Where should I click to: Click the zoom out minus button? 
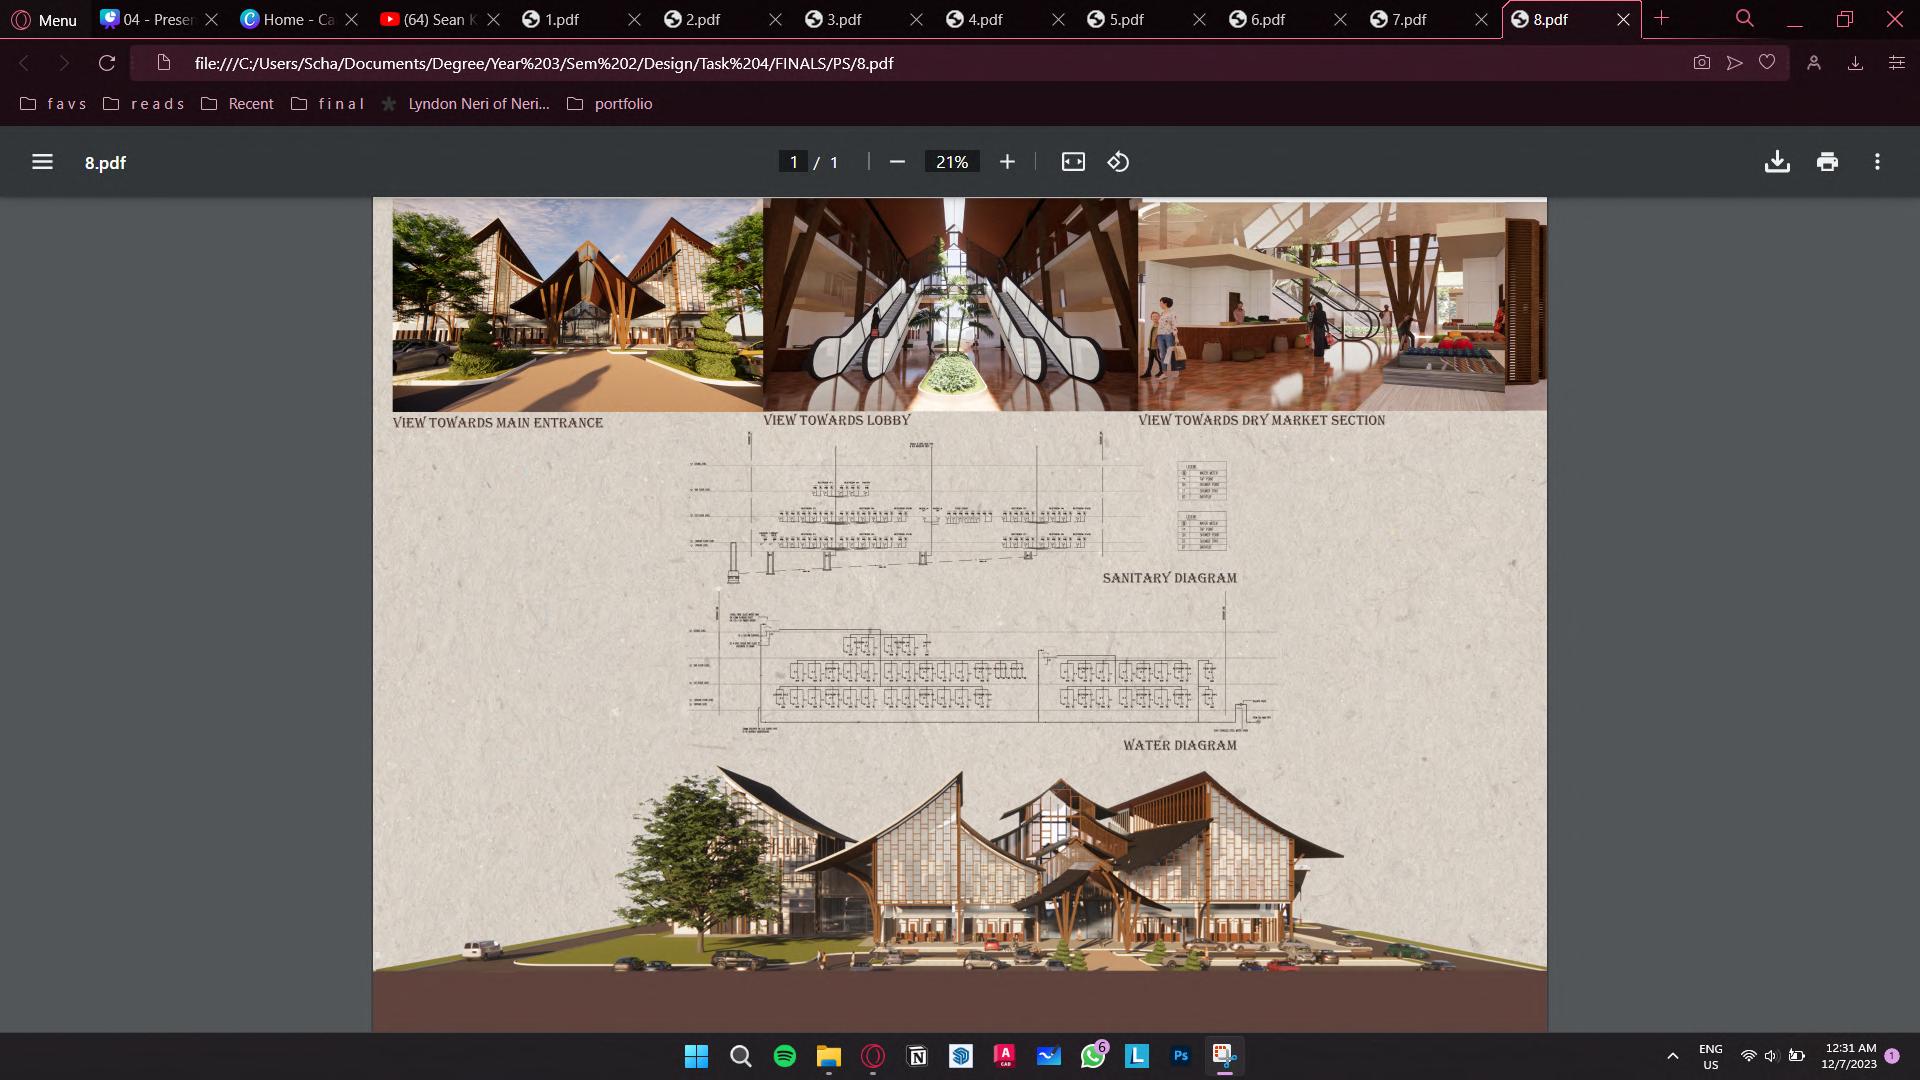pos(897,162)
